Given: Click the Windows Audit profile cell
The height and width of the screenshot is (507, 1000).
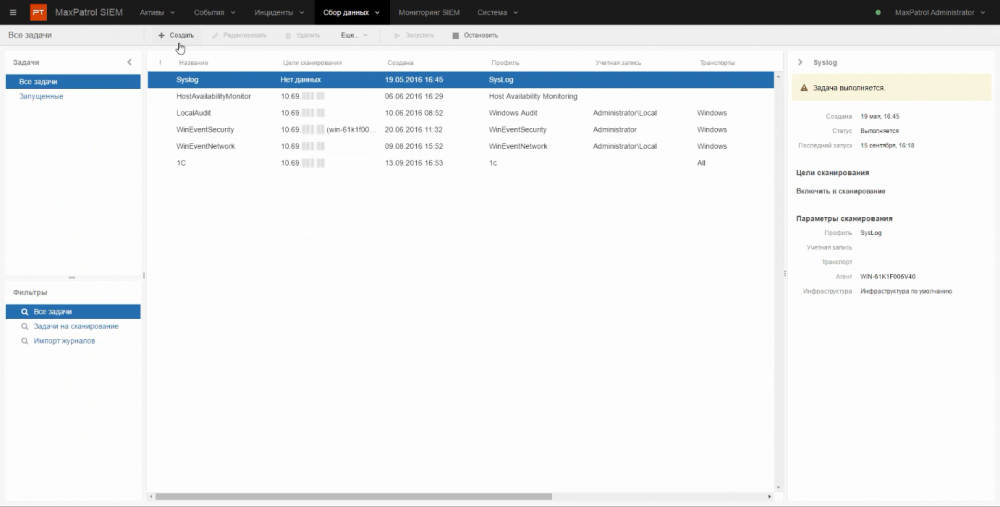Looking at the screenshot, I should (513, 113).
